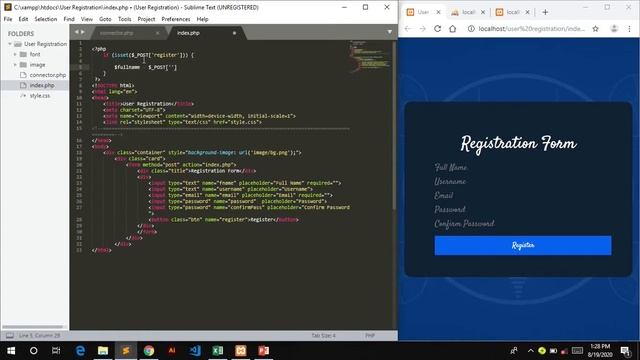Switch to the User browser tab
Viewport: 640px width, 360px height.
coord(423,12)
